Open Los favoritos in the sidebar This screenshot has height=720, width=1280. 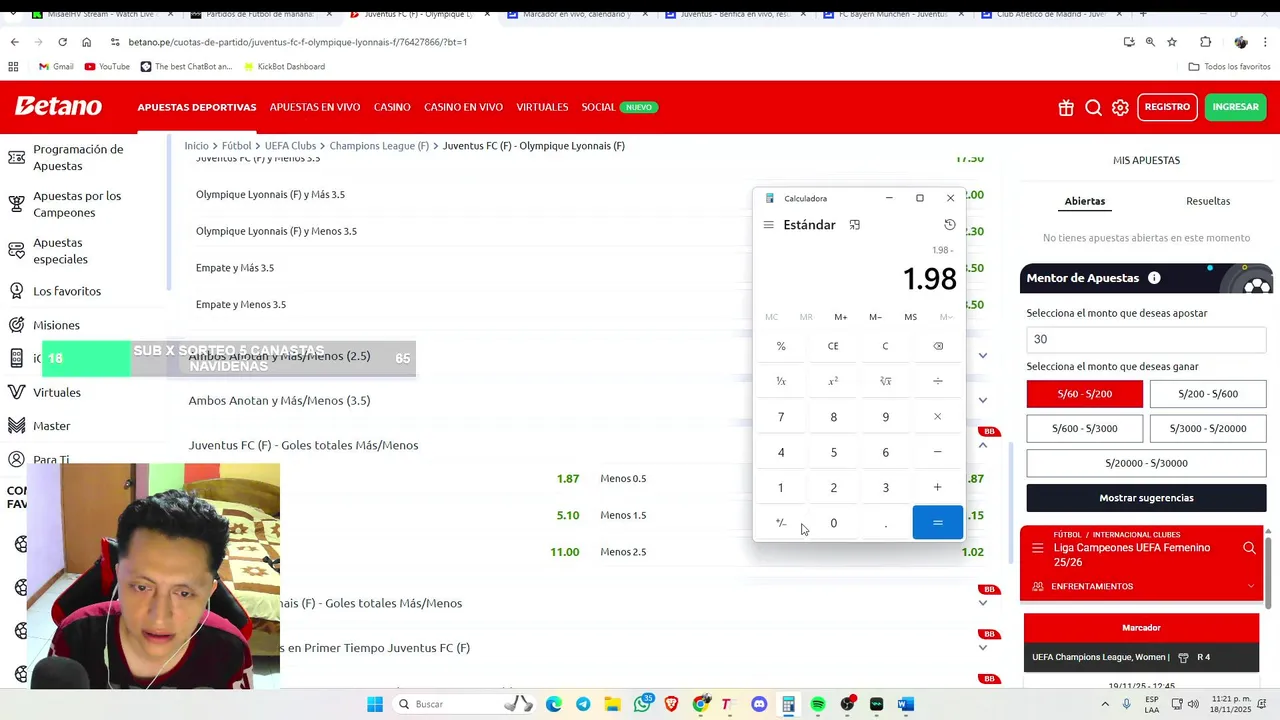click(x=67, y=291)
